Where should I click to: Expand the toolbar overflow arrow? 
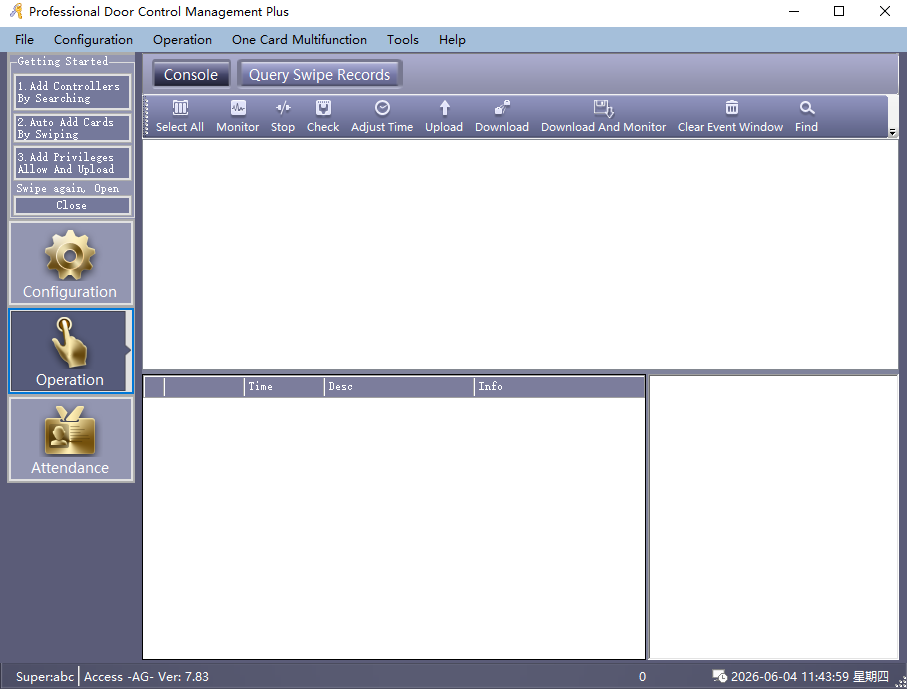pyautogui.click(x=892, y=132)
